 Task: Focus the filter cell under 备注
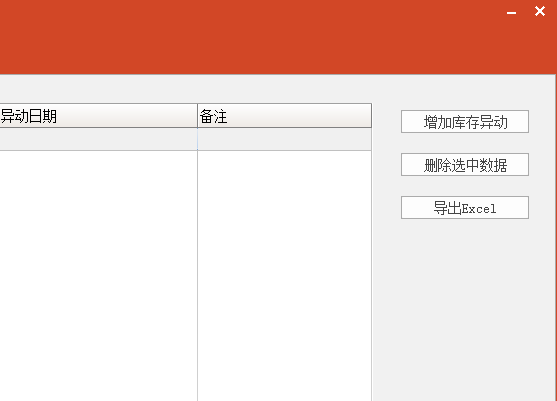click(285, 139)
